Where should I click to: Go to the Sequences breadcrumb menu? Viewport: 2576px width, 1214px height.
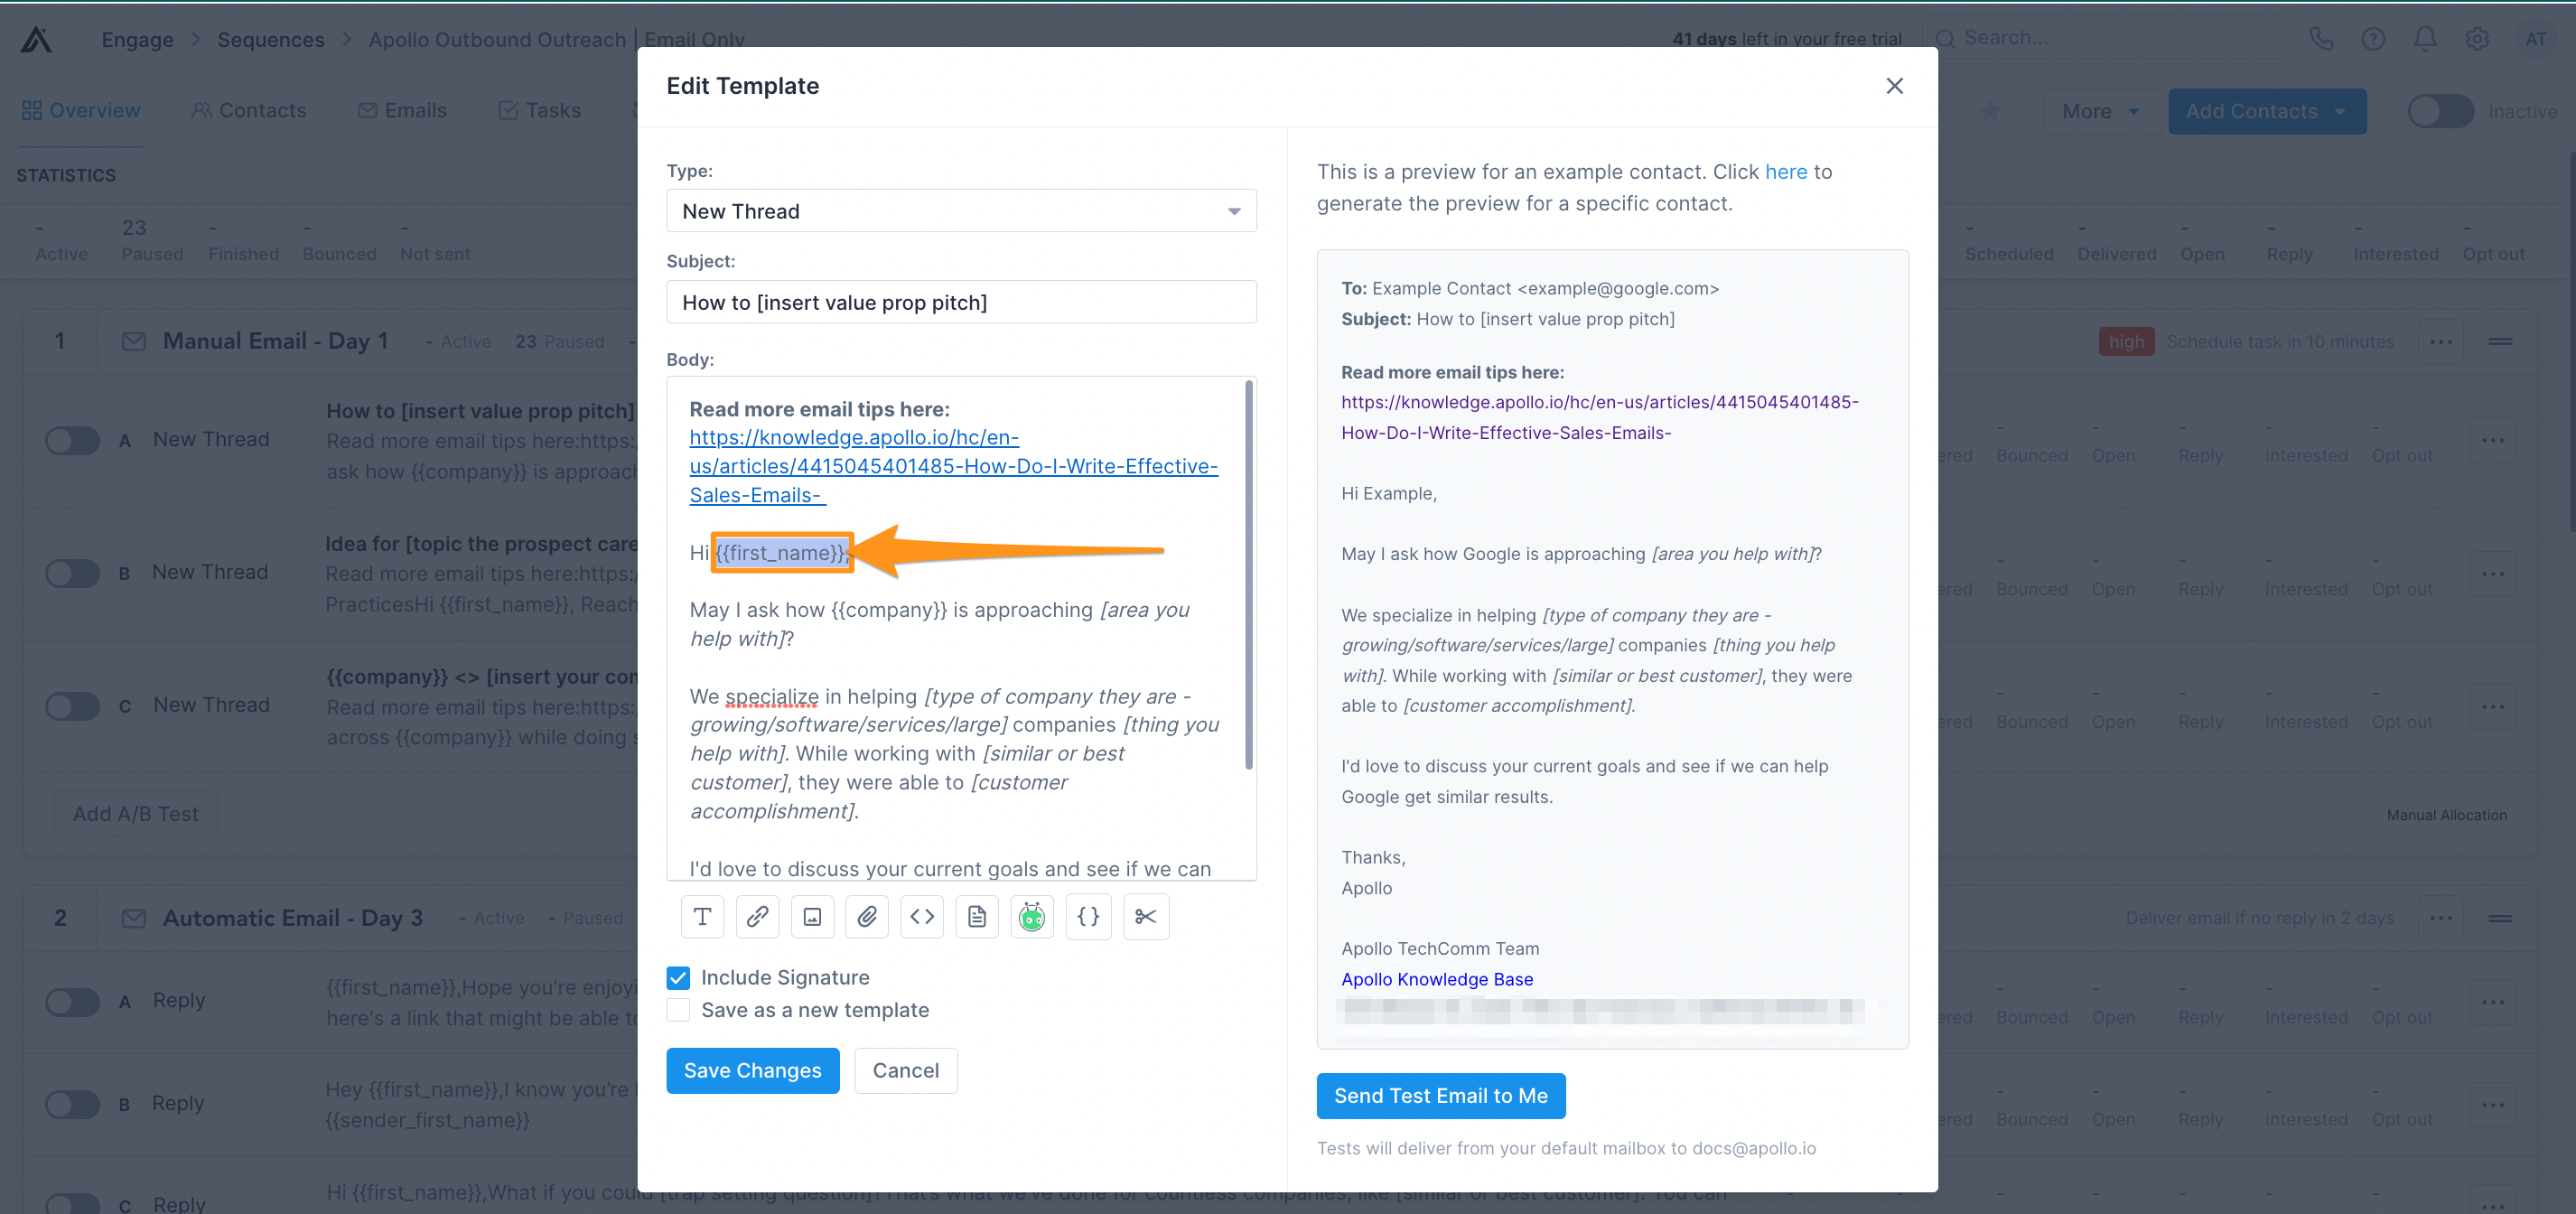click(x=271, y=39)
